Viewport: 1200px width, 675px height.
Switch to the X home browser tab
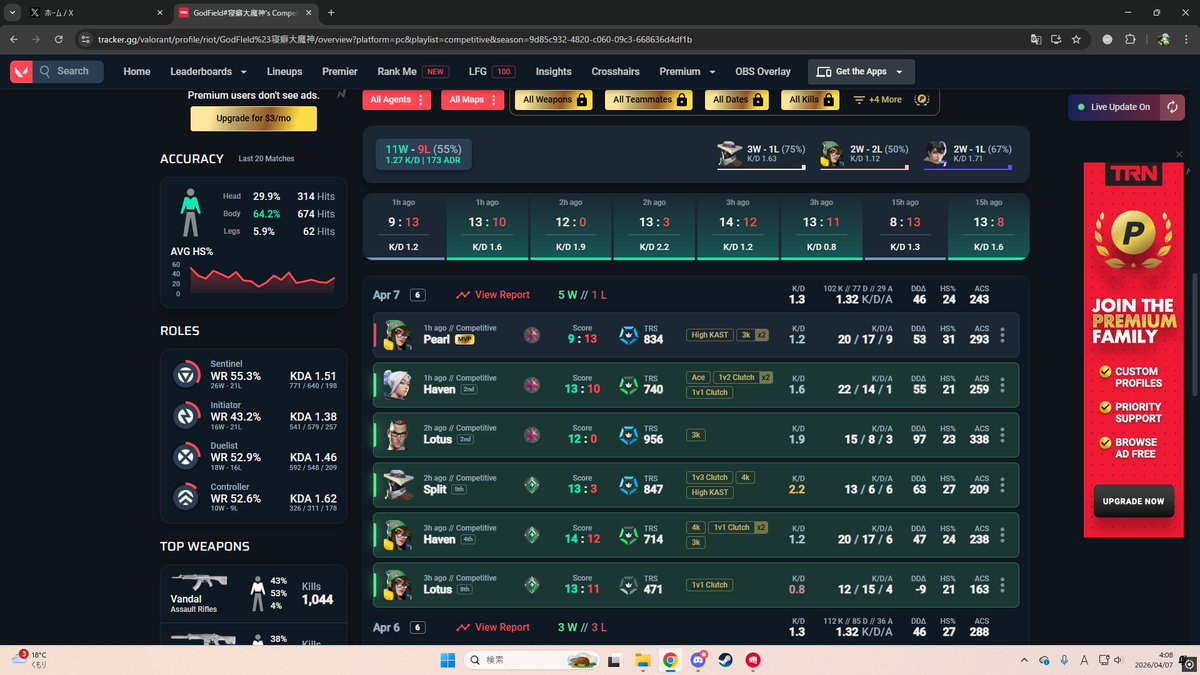click(x=95, y=13)
